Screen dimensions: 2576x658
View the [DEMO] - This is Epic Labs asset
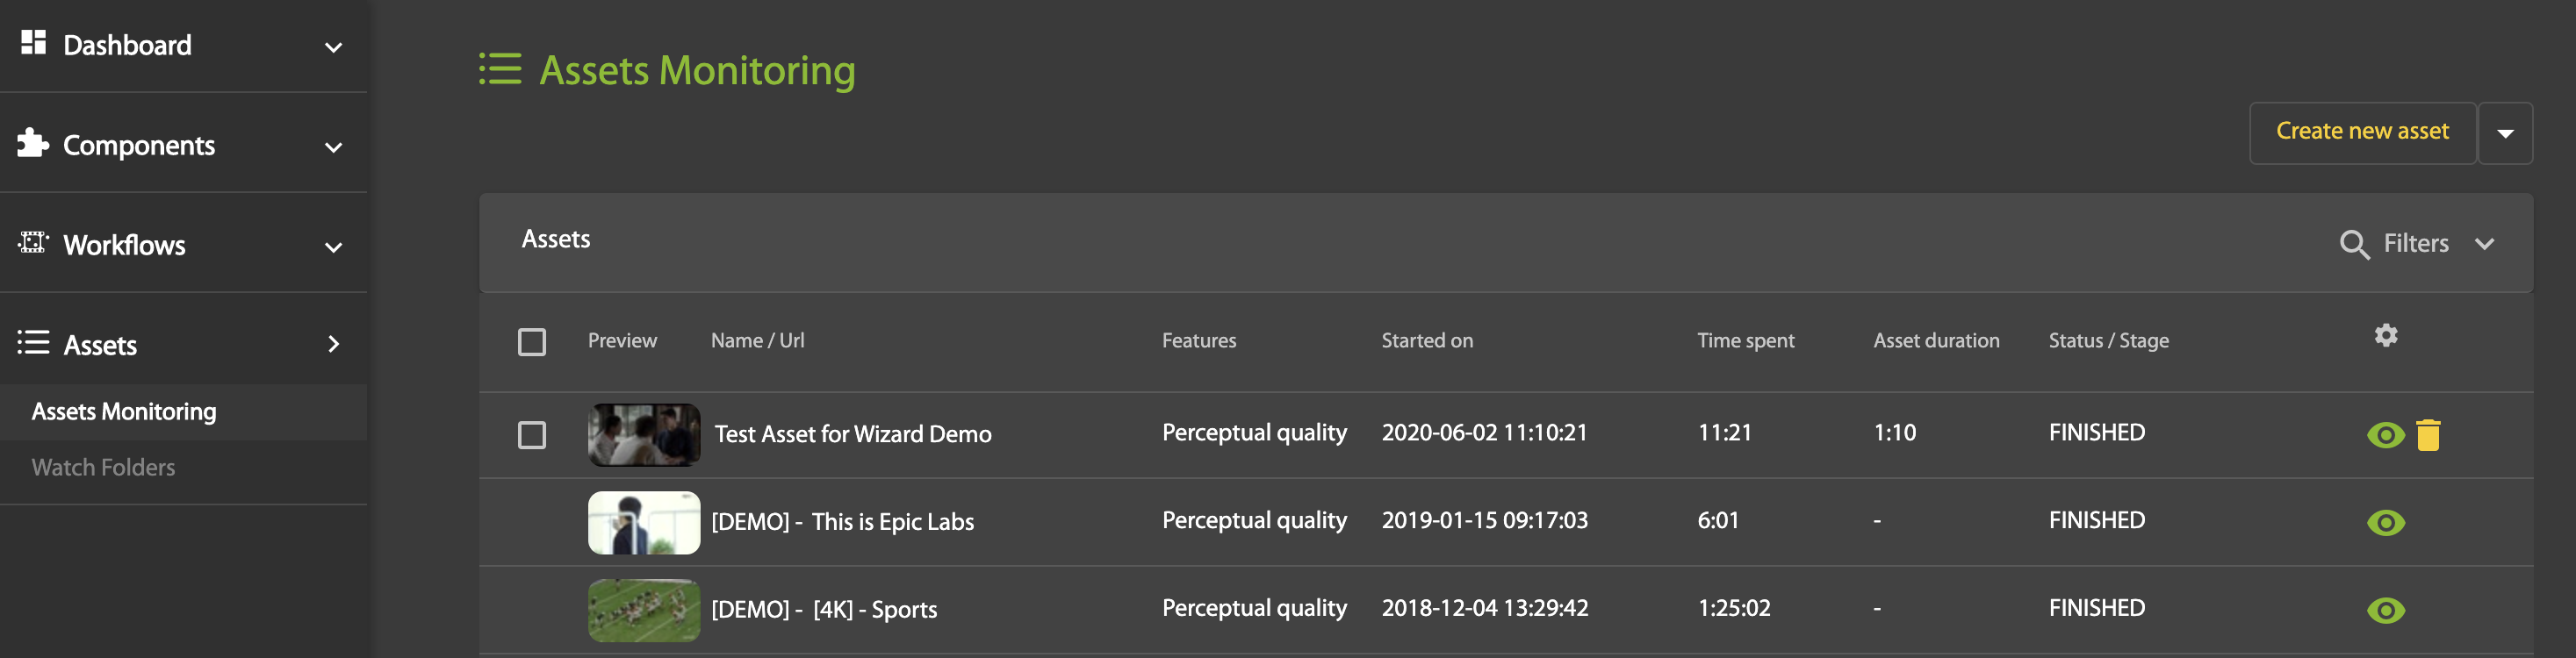2386,521
